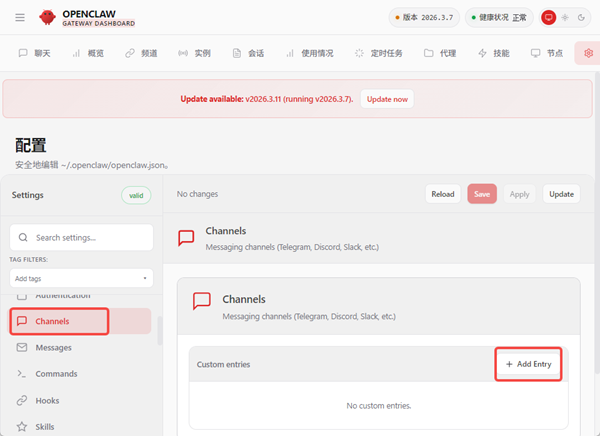
Task: Switch to dark theme moon icon
Action: point(581,17)
